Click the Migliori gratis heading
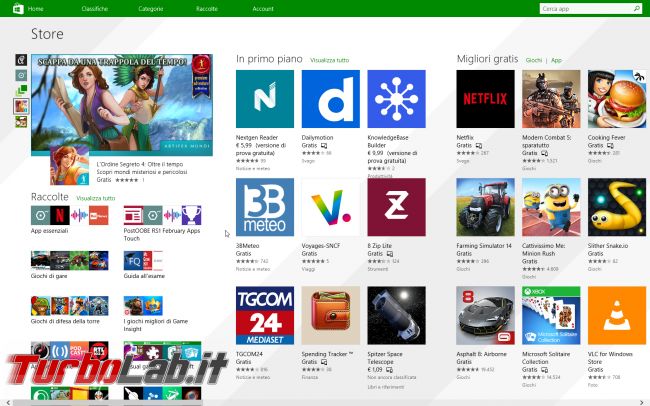The width and height of the screenshot is (650, 406). point(488,59)
